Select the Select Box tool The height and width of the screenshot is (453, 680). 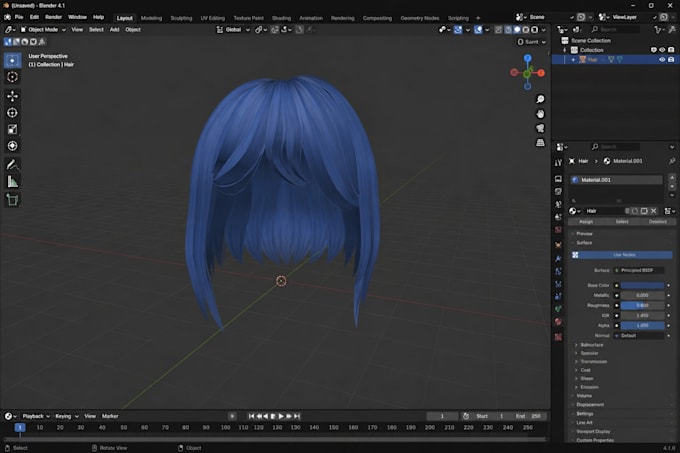(x=12, y=60)
